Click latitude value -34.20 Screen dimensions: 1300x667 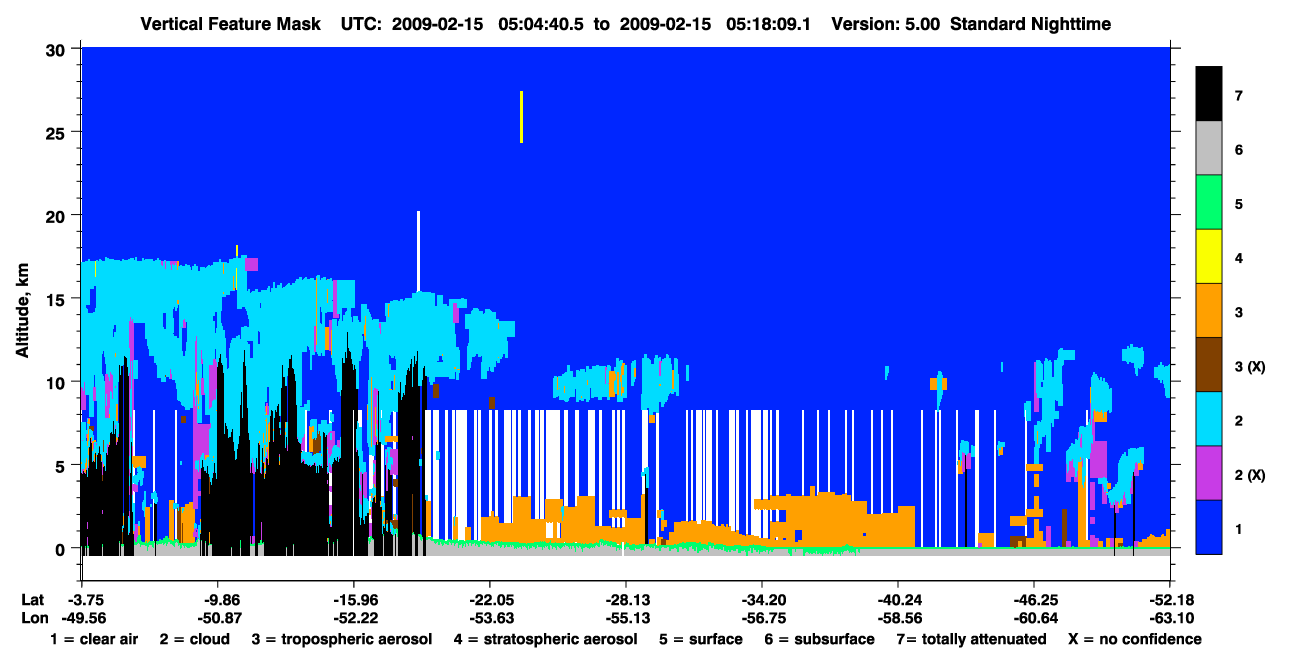coord(762,599)
